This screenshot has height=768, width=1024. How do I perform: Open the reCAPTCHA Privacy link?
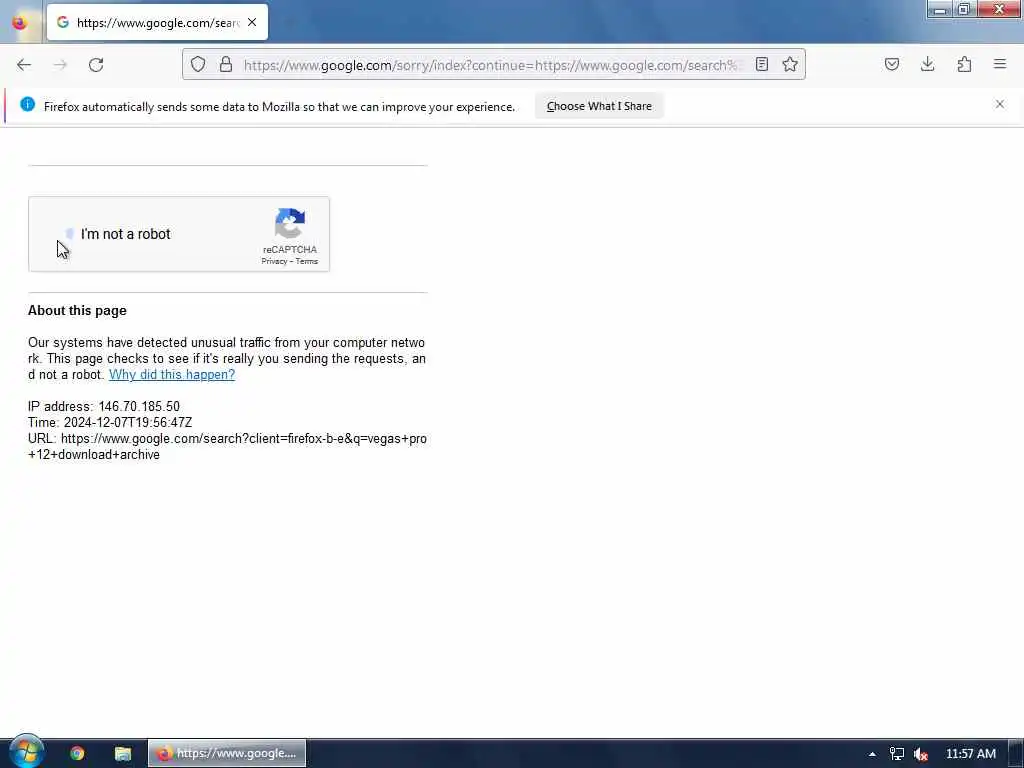point(274,261)
